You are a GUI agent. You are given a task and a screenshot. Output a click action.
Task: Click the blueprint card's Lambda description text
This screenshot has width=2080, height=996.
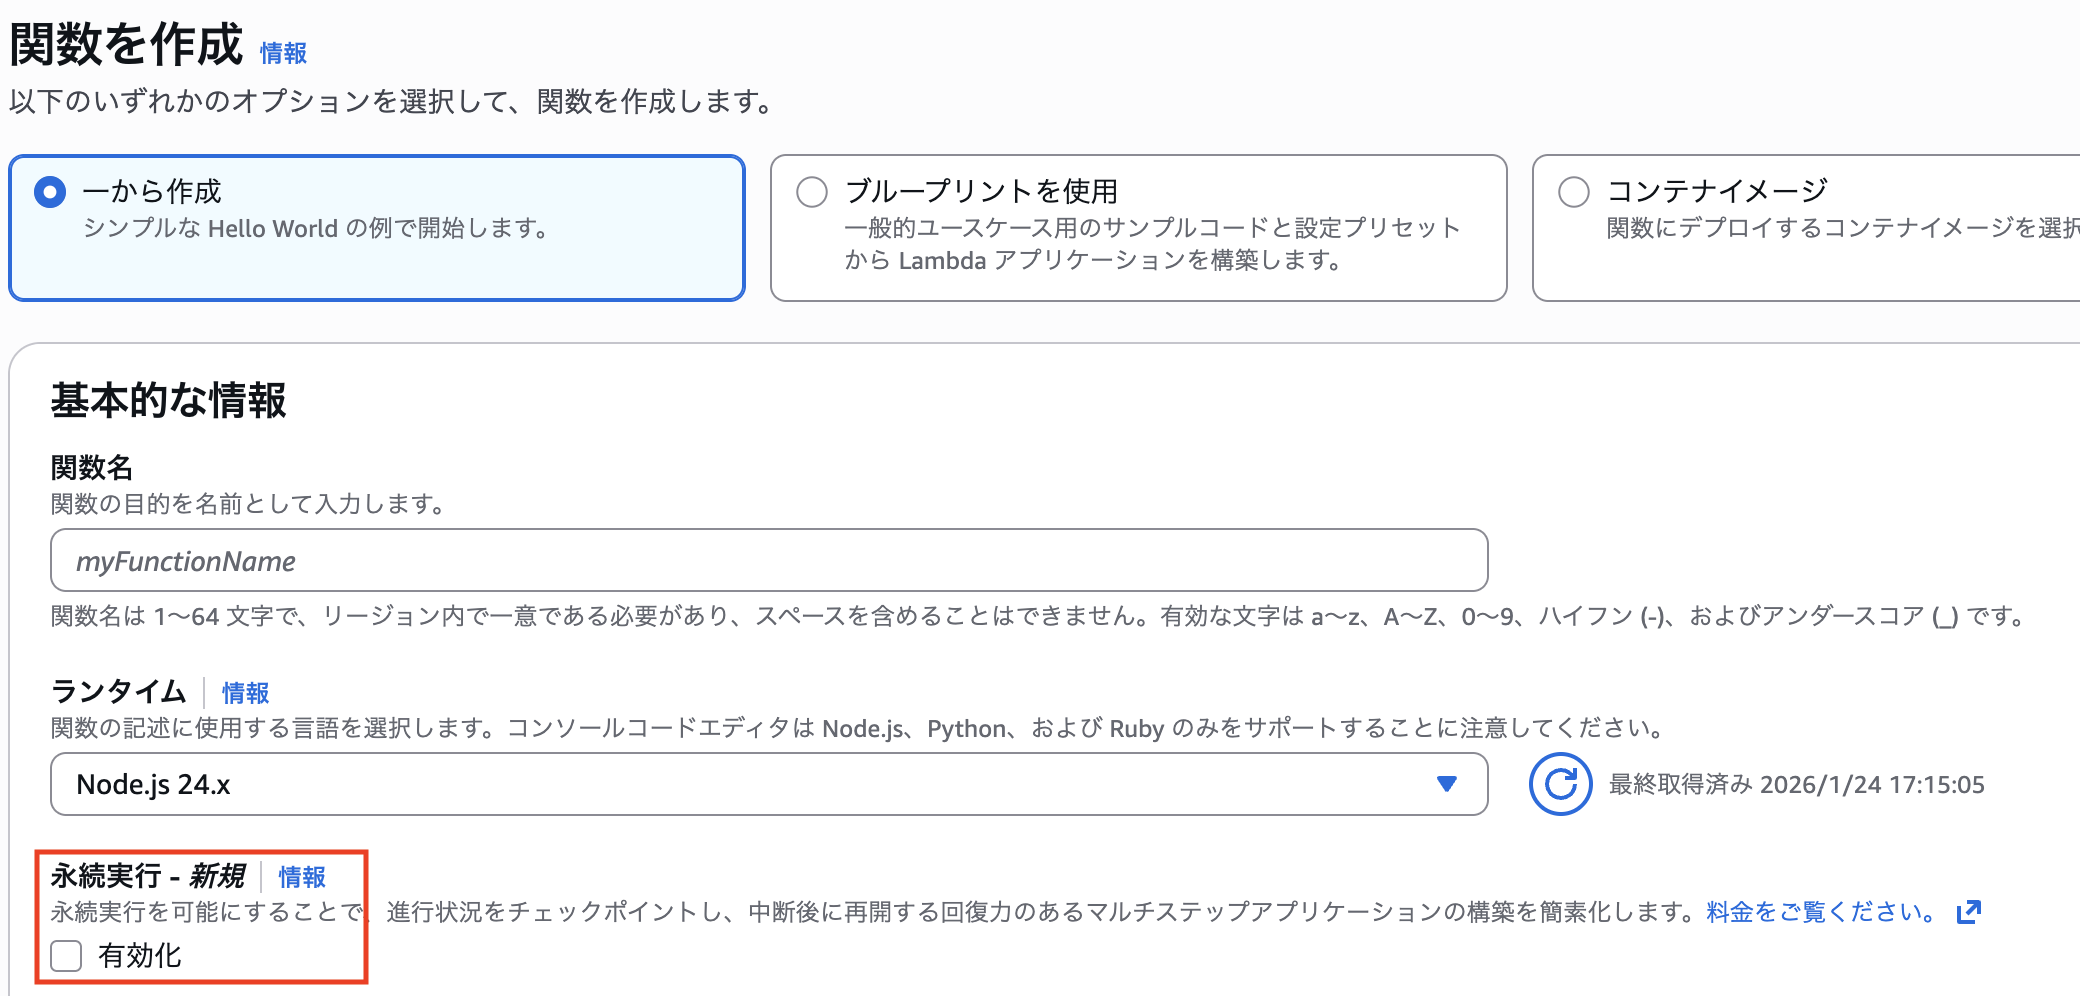[1092, 261]
